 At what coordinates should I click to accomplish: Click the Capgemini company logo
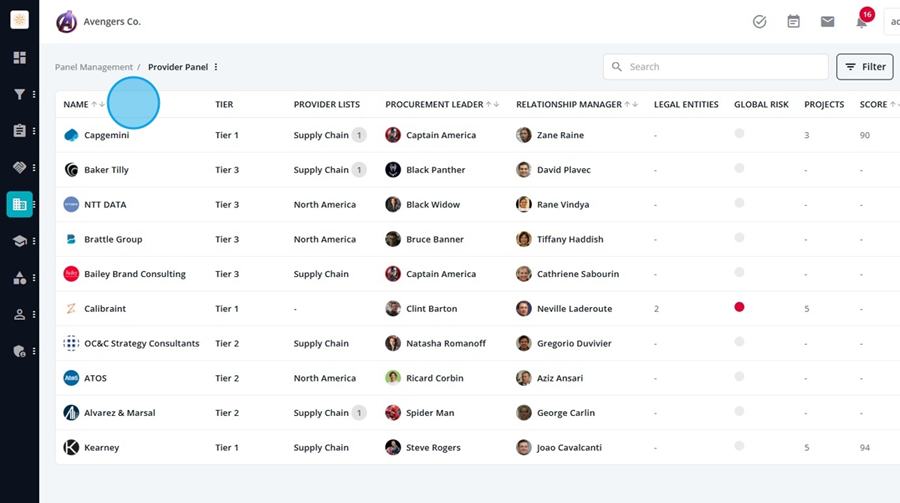[71, 136]
